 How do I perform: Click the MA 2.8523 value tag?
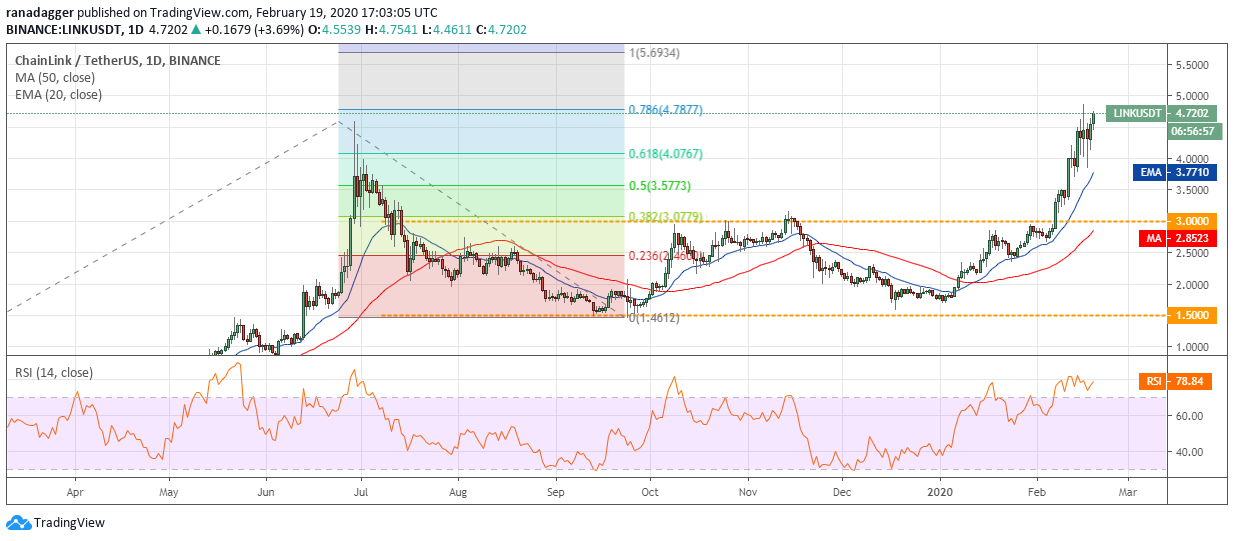click(x=1177, y=240)
